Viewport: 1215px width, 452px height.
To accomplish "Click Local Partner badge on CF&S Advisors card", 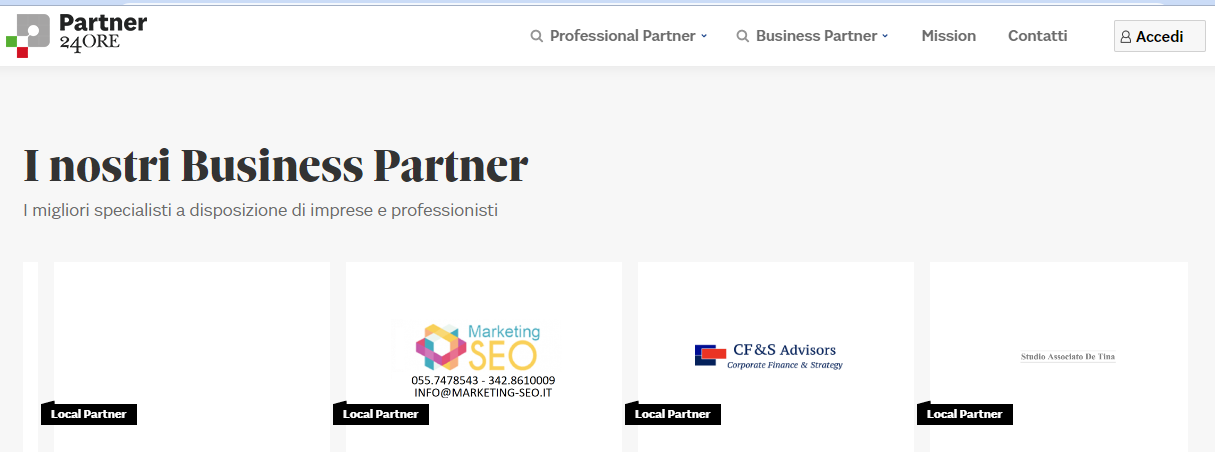I will point(673,414).
